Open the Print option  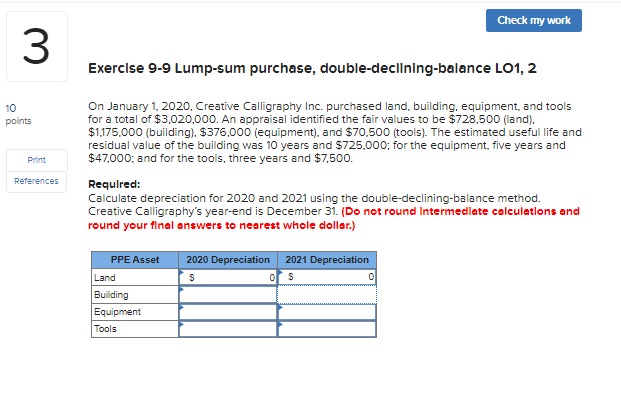36,160
